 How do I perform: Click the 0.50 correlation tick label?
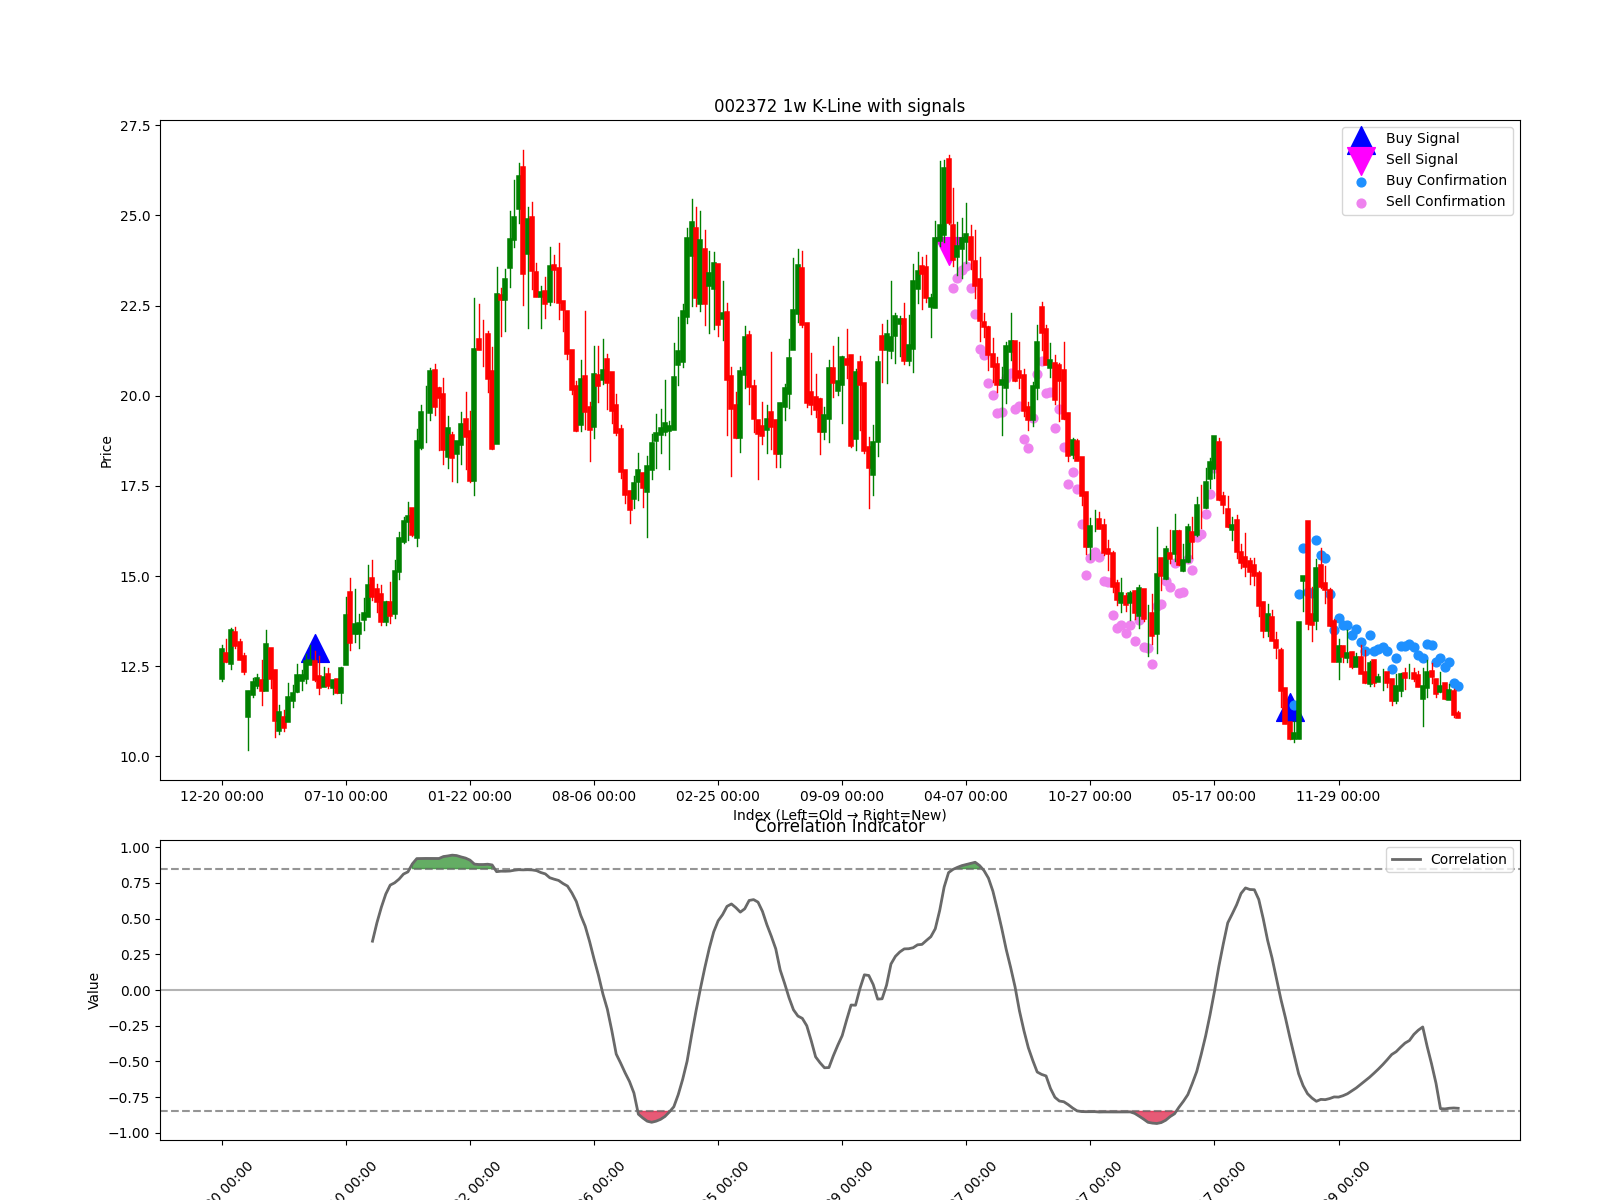pyautogui.click(x=135, y=919)
